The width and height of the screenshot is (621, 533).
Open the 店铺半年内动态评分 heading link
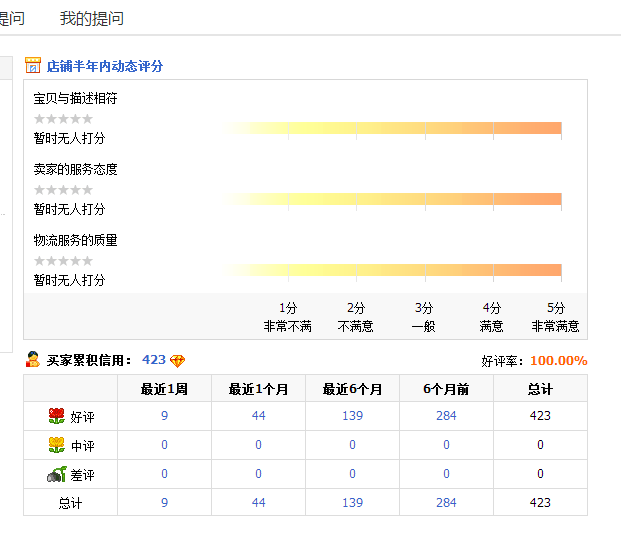coord(105,66)
